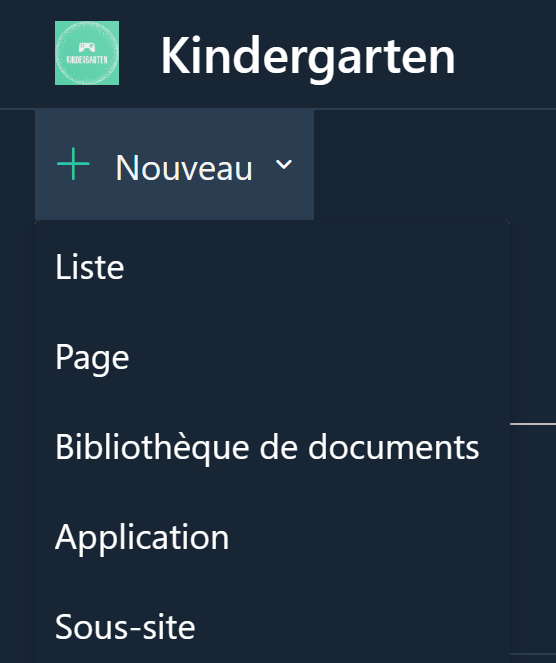Go to home via Kindergarten heading
This screenshot has height=663, width=556.
308,57
